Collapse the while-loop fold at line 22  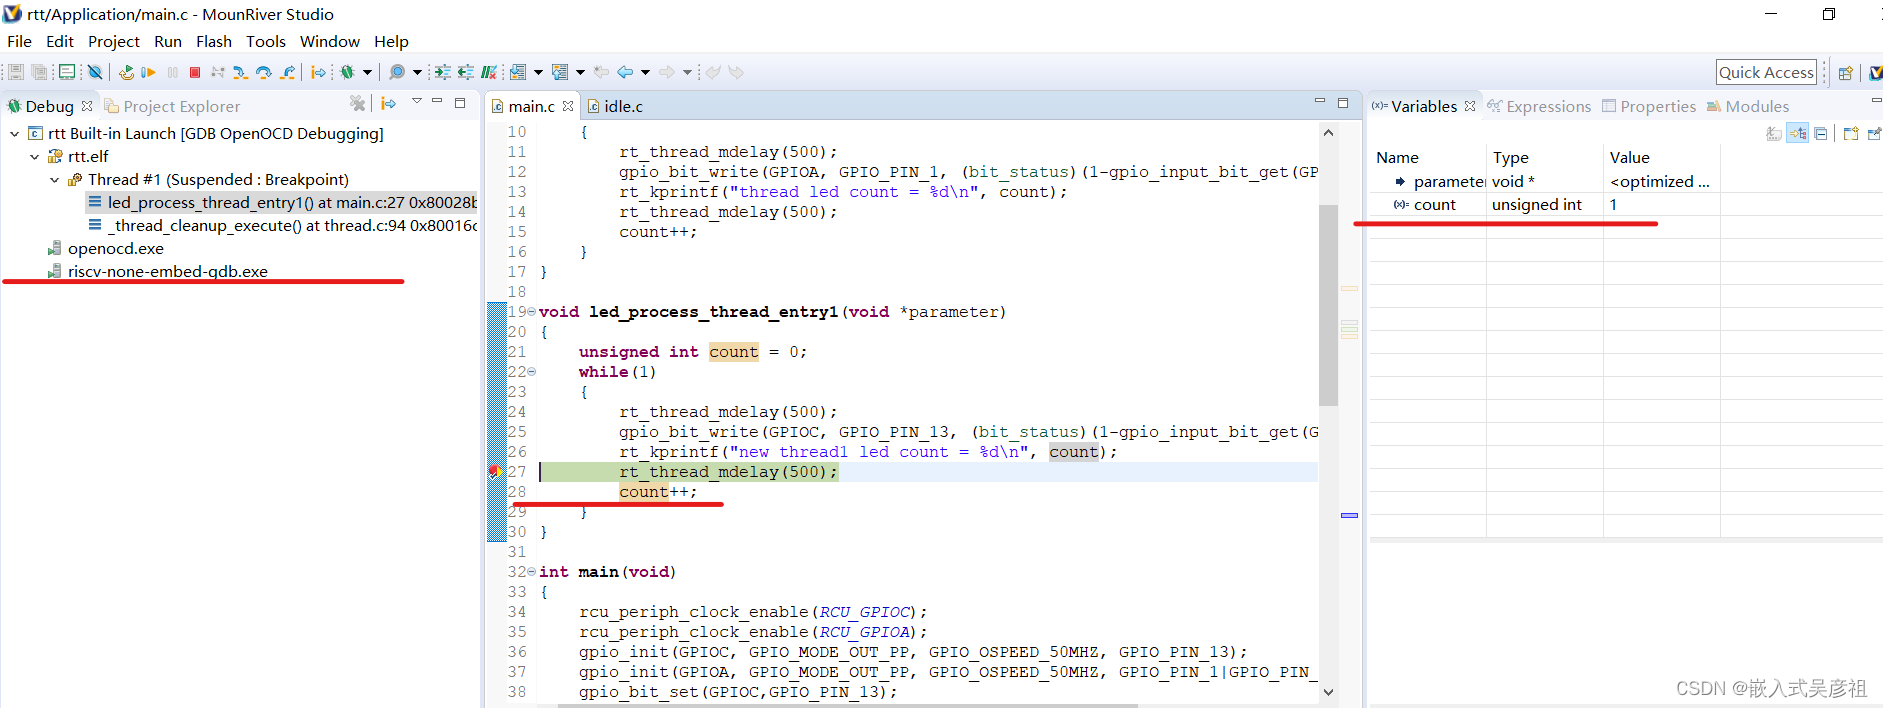tap(531, 371)
